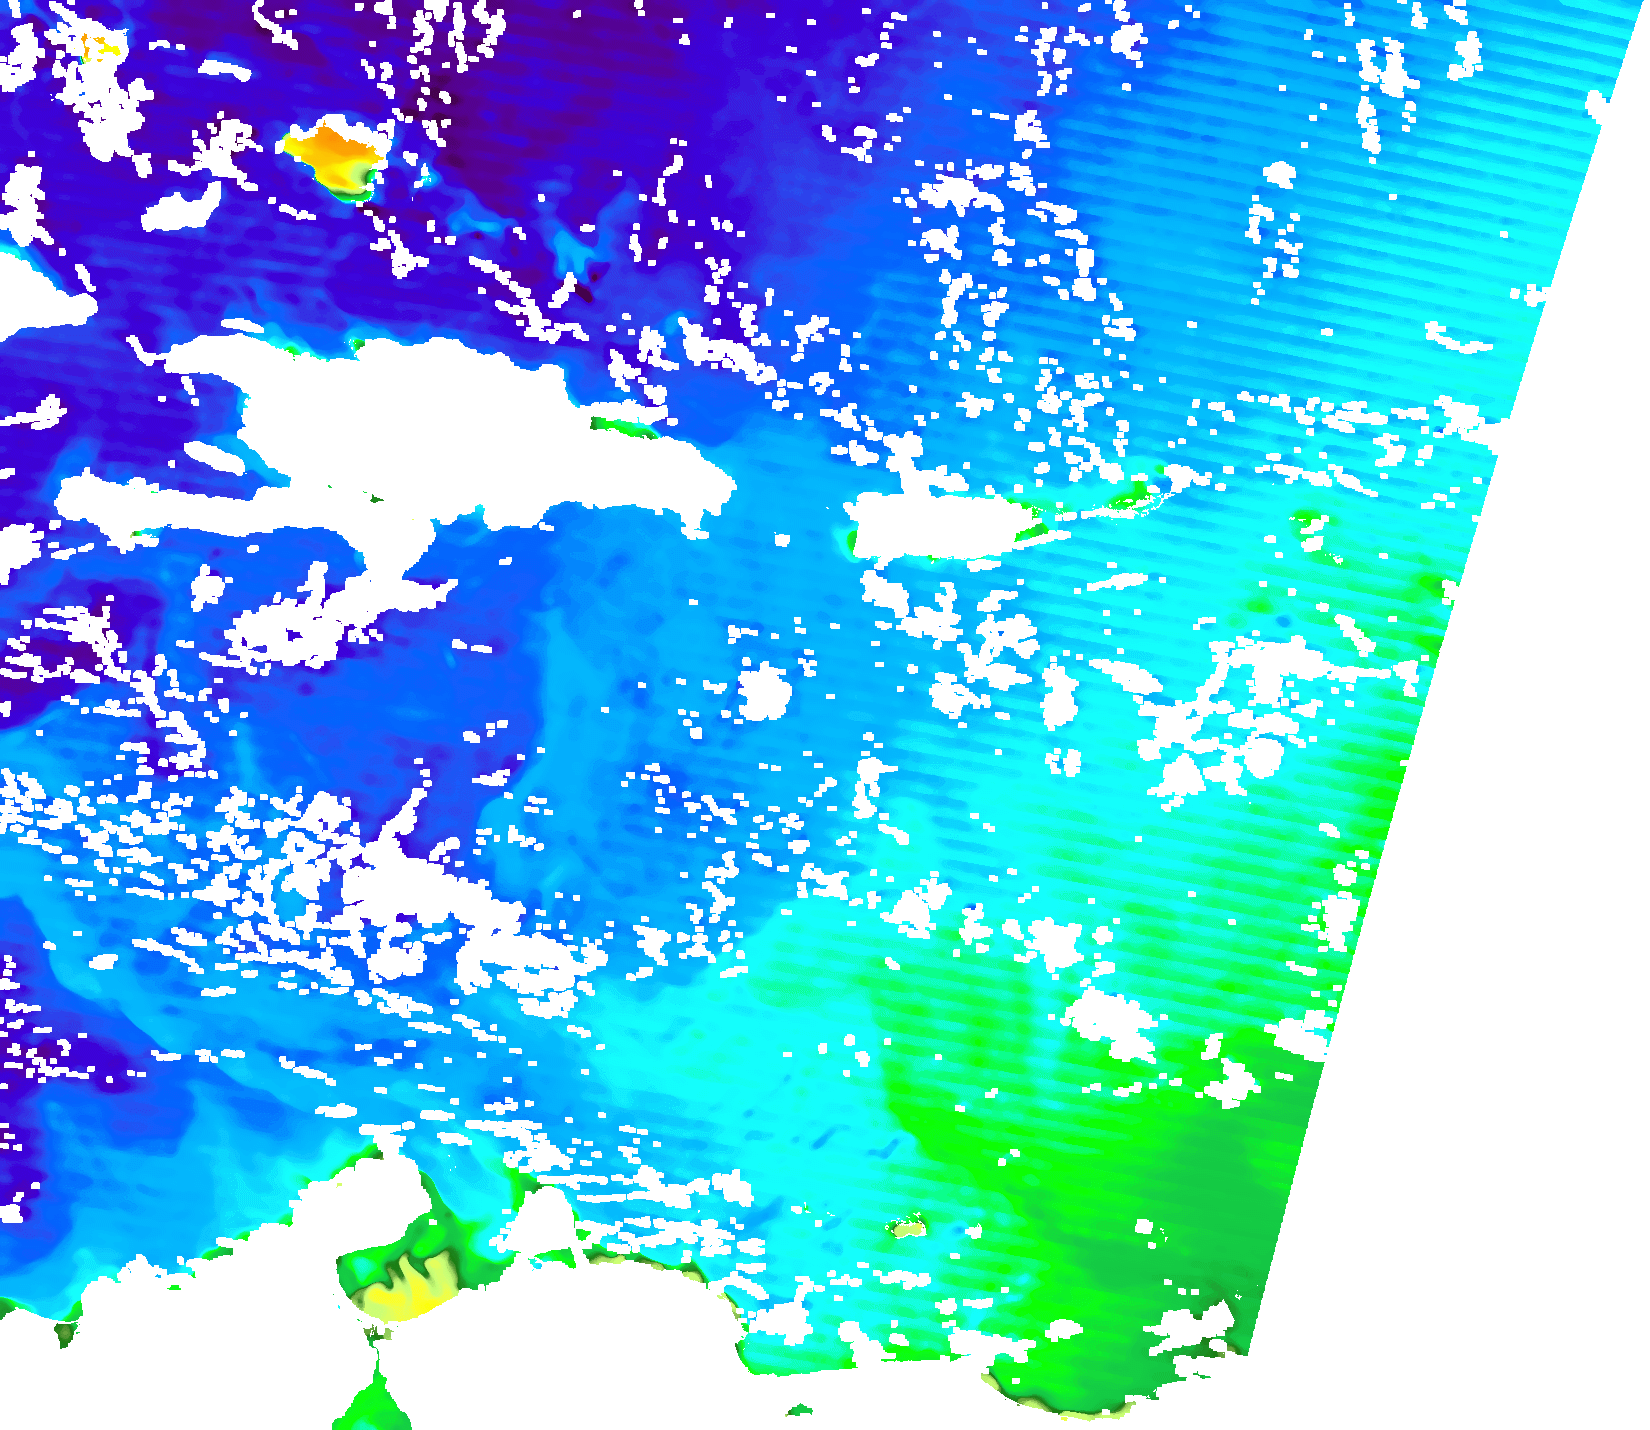Select the round white cloud mid-image
Viewport: 1650px width, 1430px height.
[765, 692]
